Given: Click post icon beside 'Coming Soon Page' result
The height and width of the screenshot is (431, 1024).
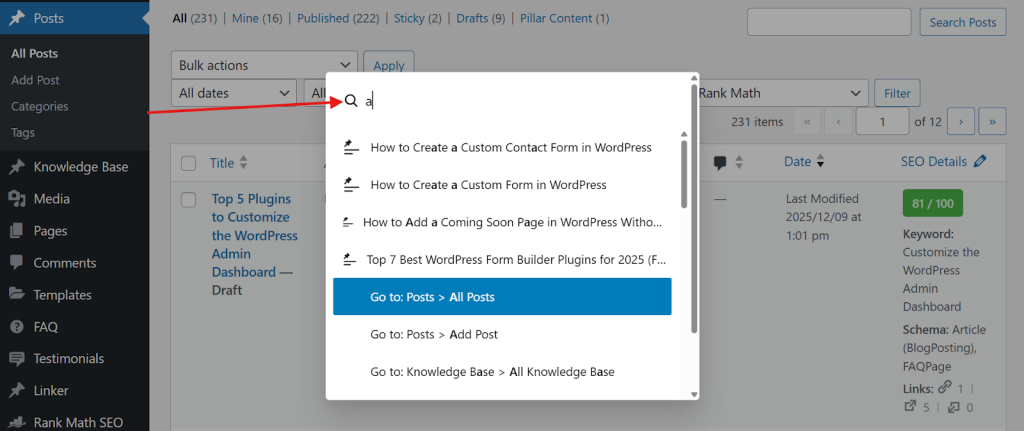Looking at the screenshot, I should (x=348, y=223).
